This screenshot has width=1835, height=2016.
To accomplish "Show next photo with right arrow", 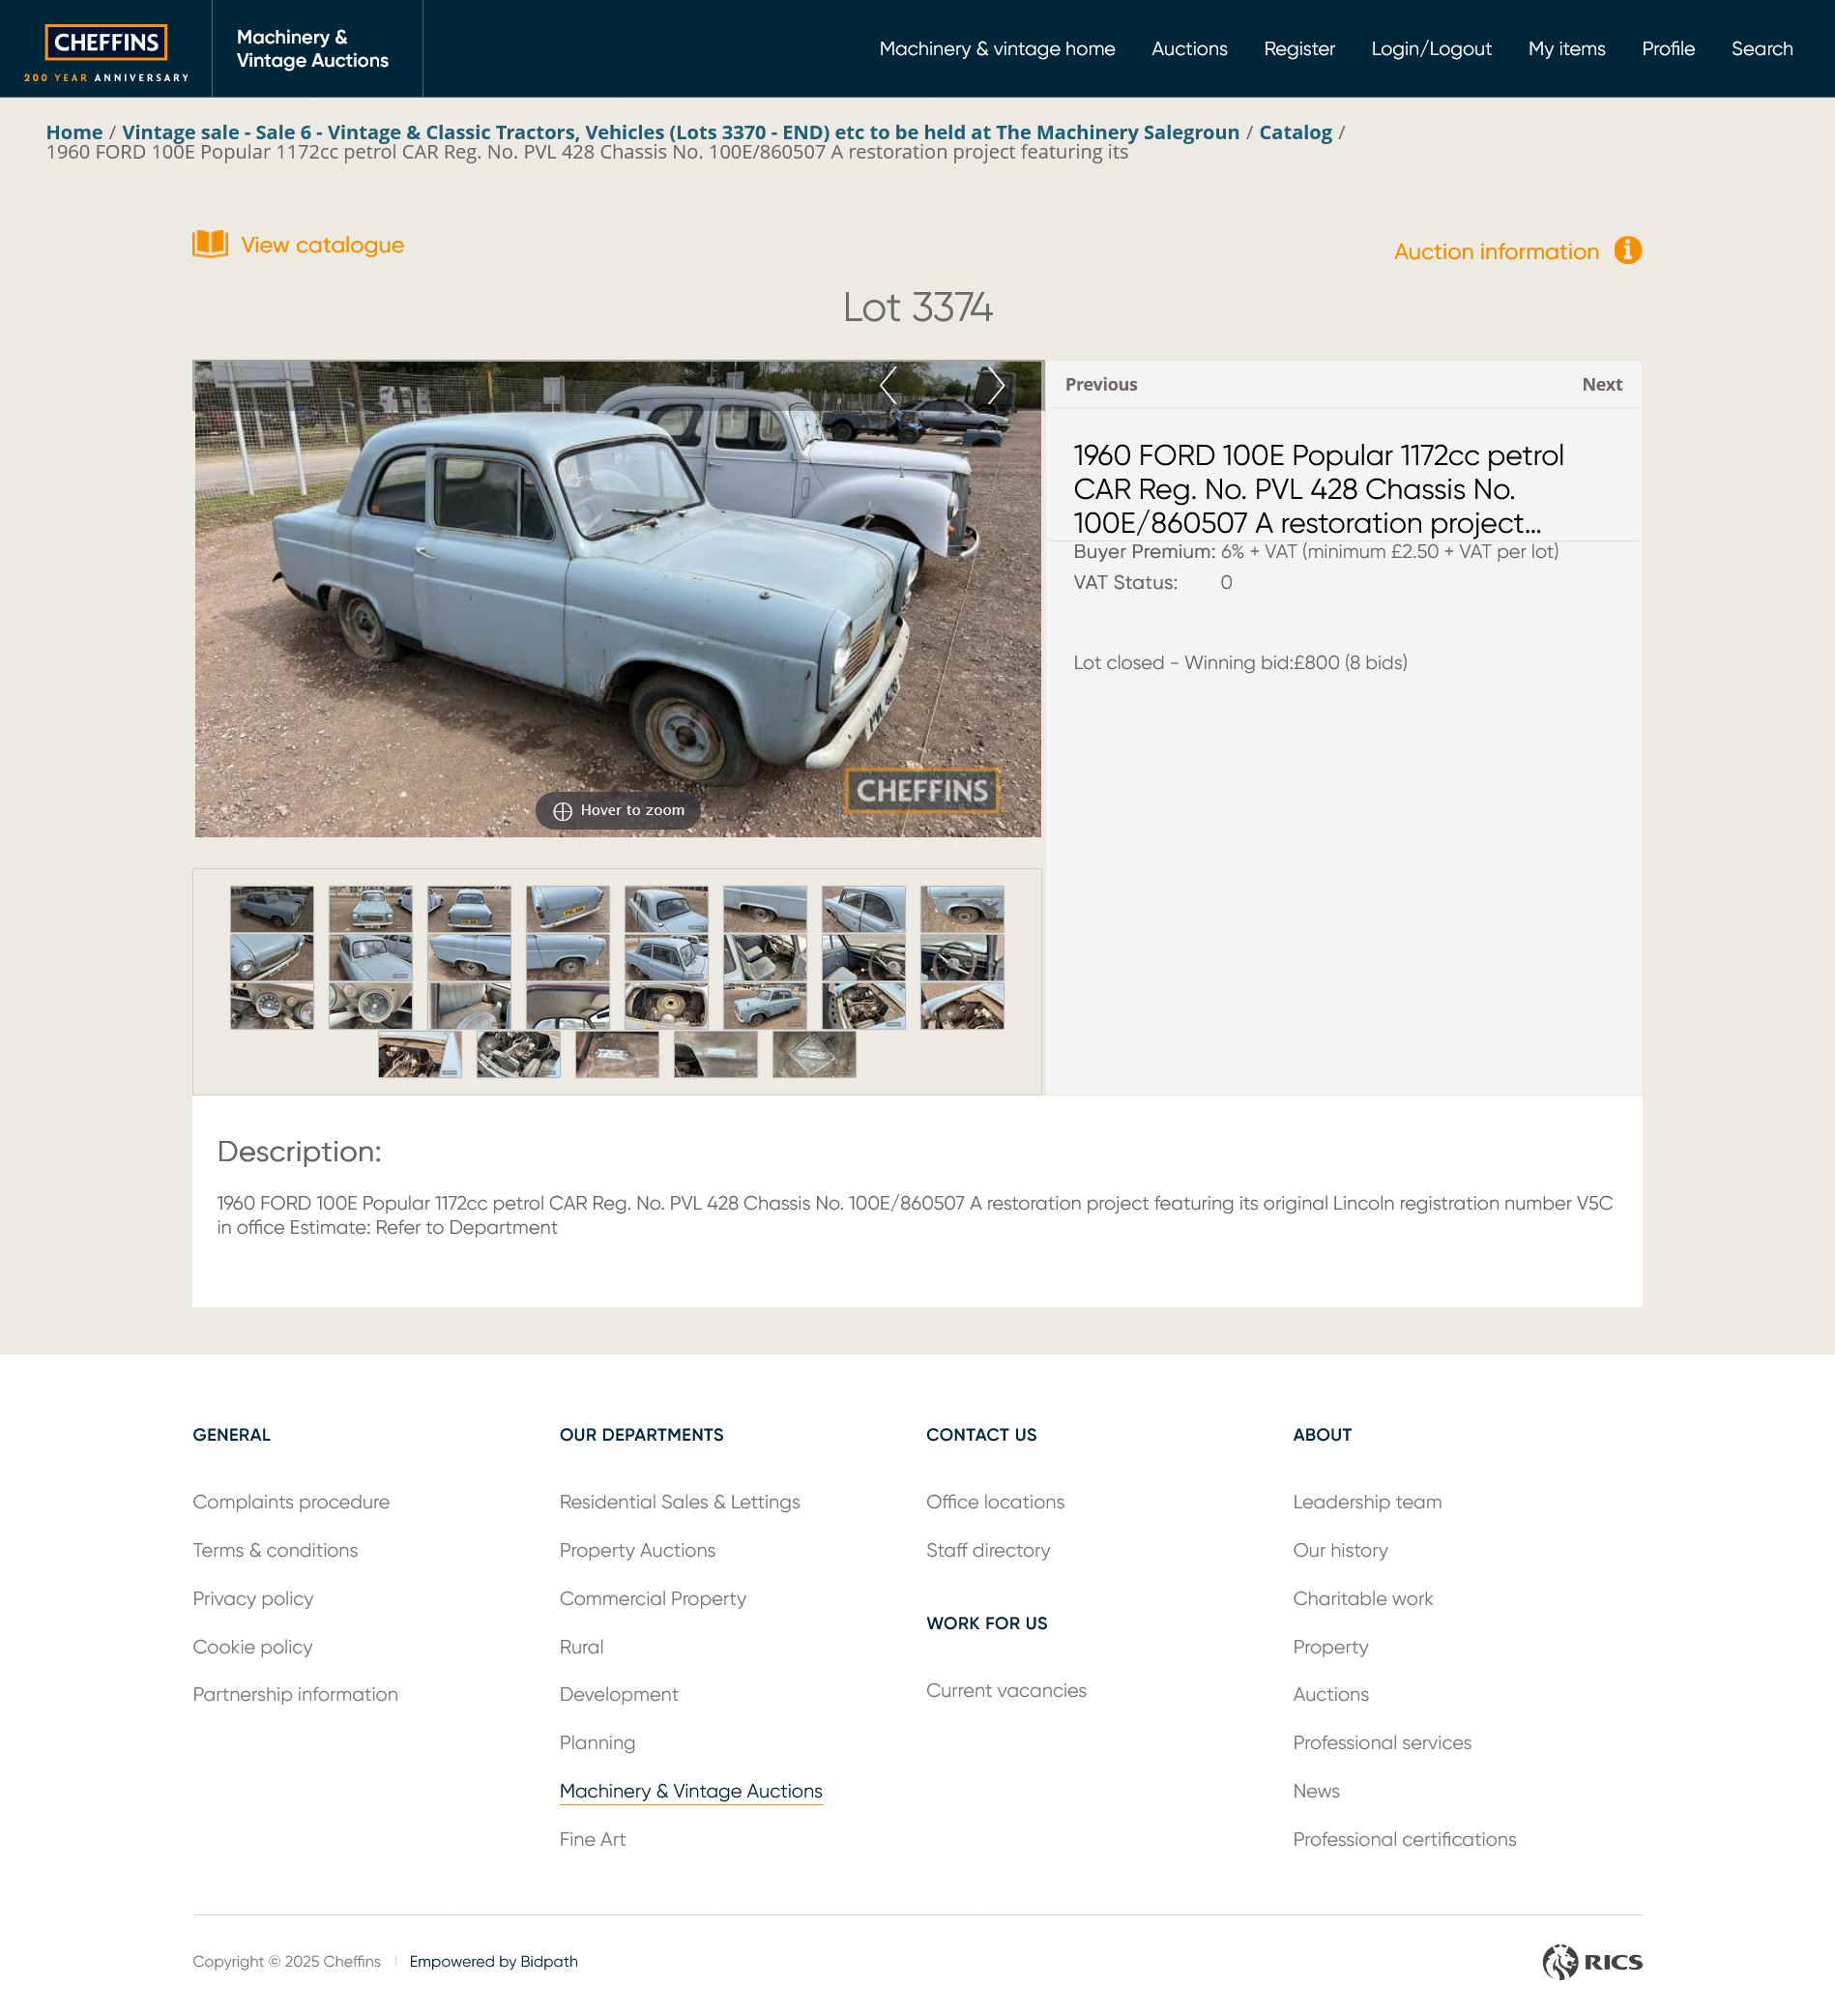I will (995, 385).
